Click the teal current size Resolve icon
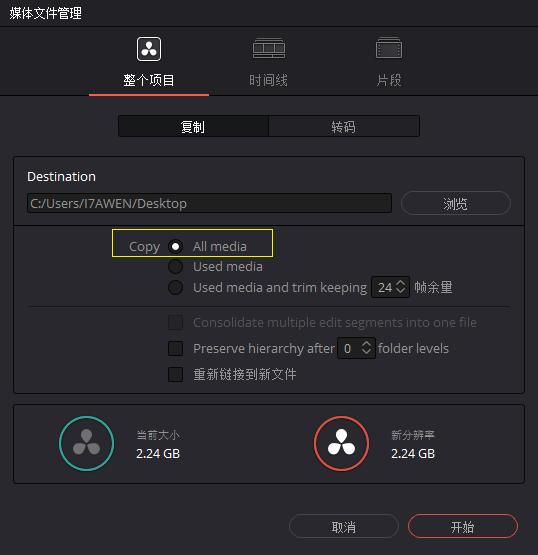538x555 pixels. pyautogui.click(x=86, y=444)
